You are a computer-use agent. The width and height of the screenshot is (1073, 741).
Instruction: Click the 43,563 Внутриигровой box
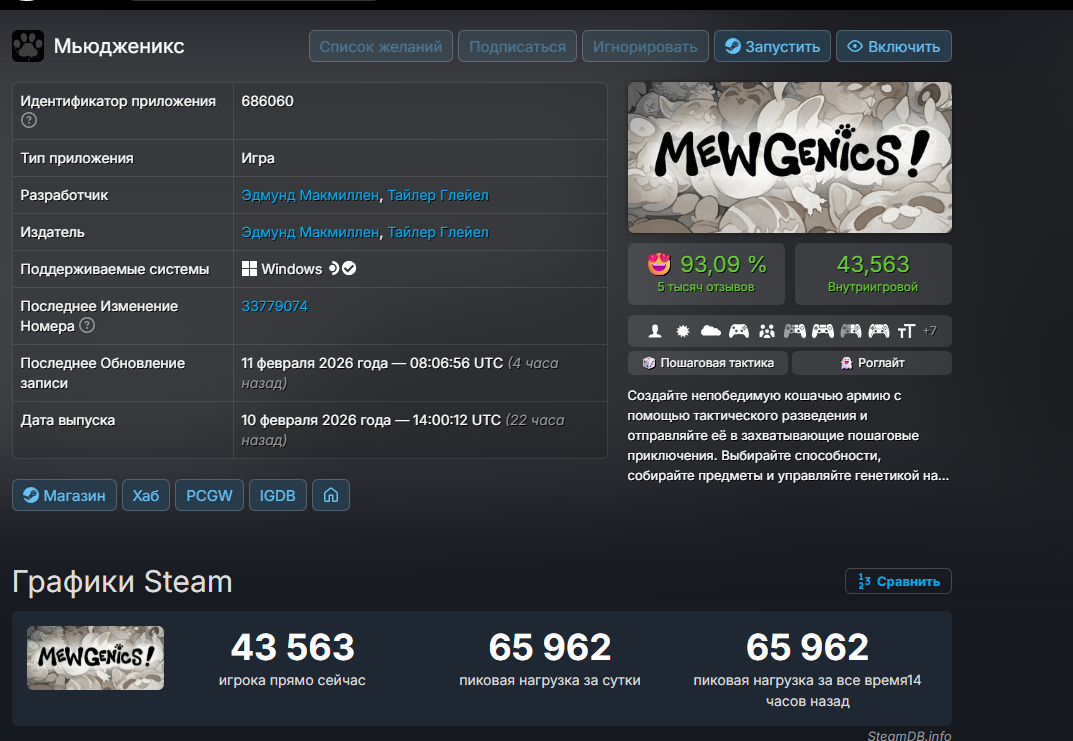coord(873,274)
